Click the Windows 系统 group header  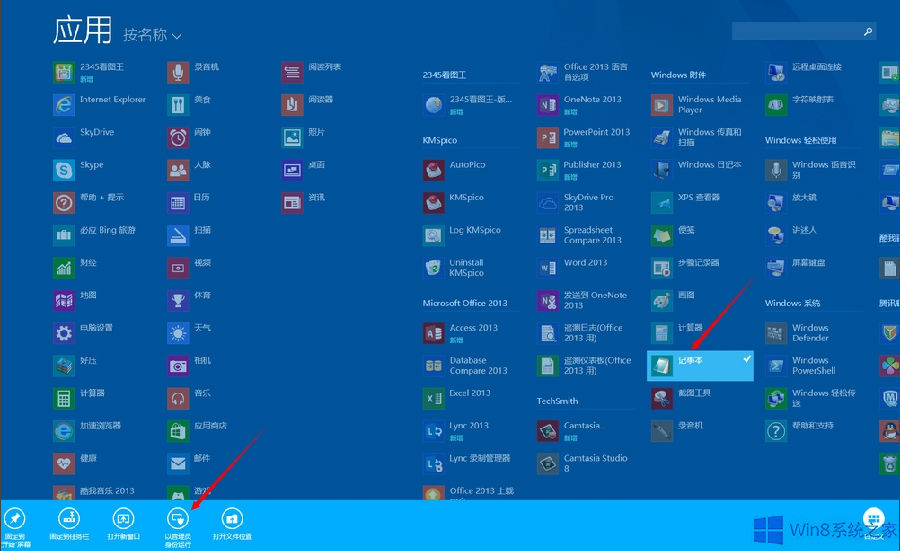pyautogui.click(x=792, y=303)
